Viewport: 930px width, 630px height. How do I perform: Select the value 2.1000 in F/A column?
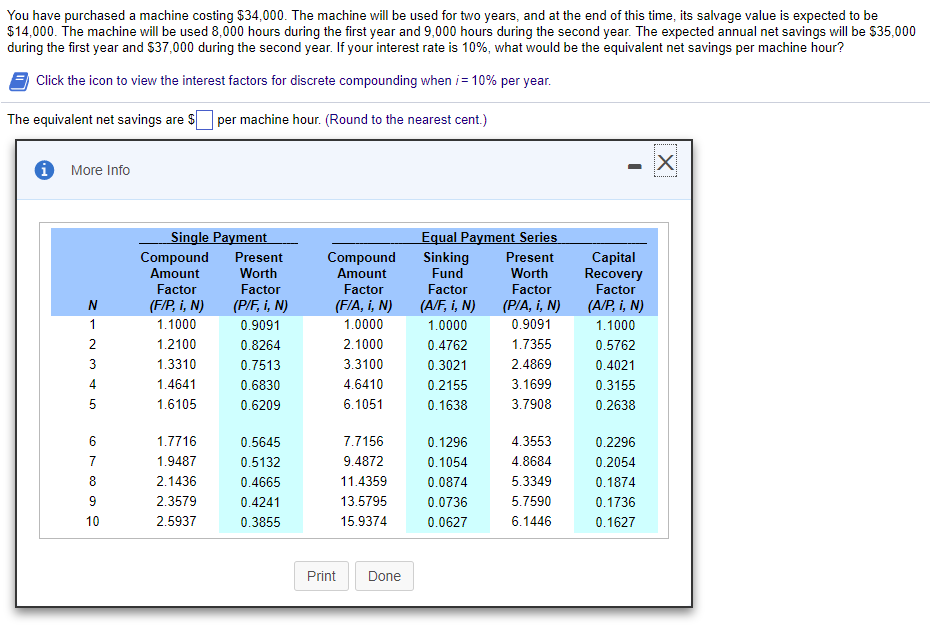point(363,345)
